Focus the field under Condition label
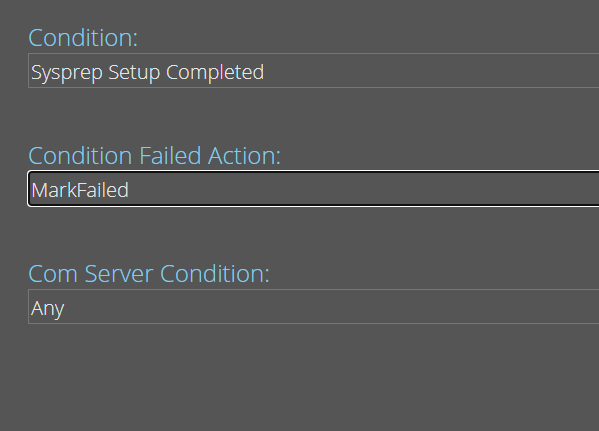Screen dimensions: 599x431 click(x=314, y=71)
